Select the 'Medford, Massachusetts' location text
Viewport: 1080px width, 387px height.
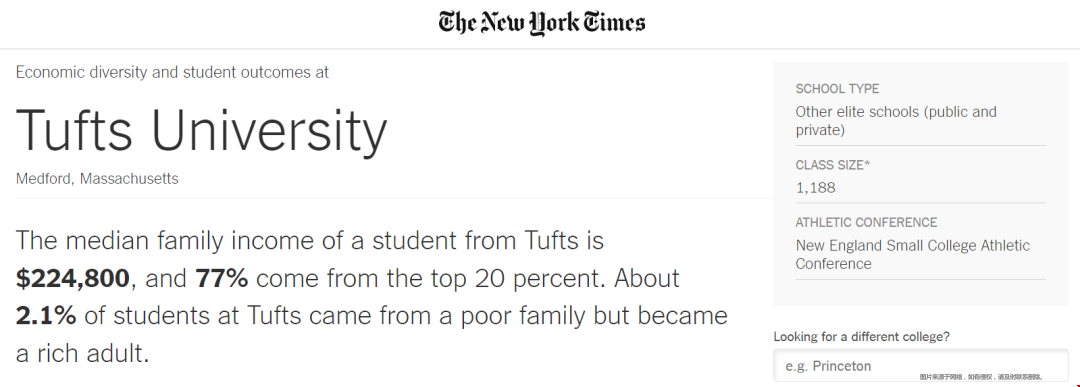pyautogui.click(x=97, y=178)
